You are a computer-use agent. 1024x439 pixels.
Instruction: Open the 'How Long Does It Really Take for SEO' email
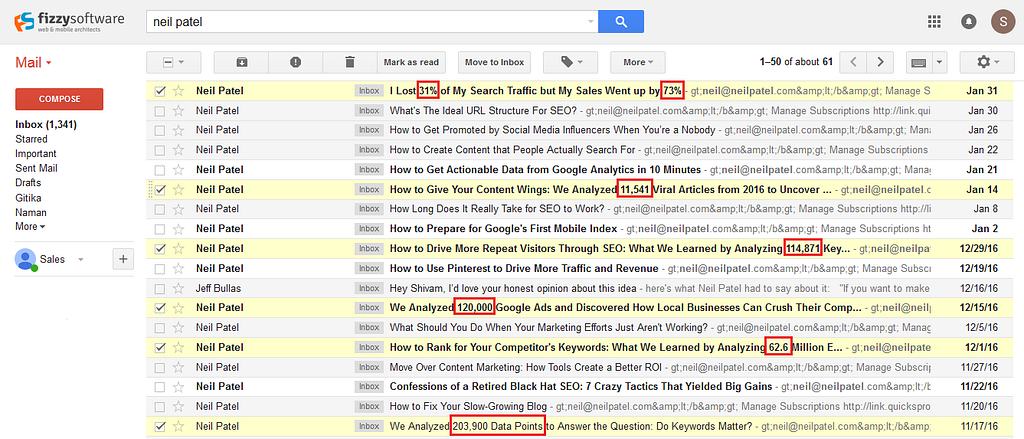click(496, 210)
